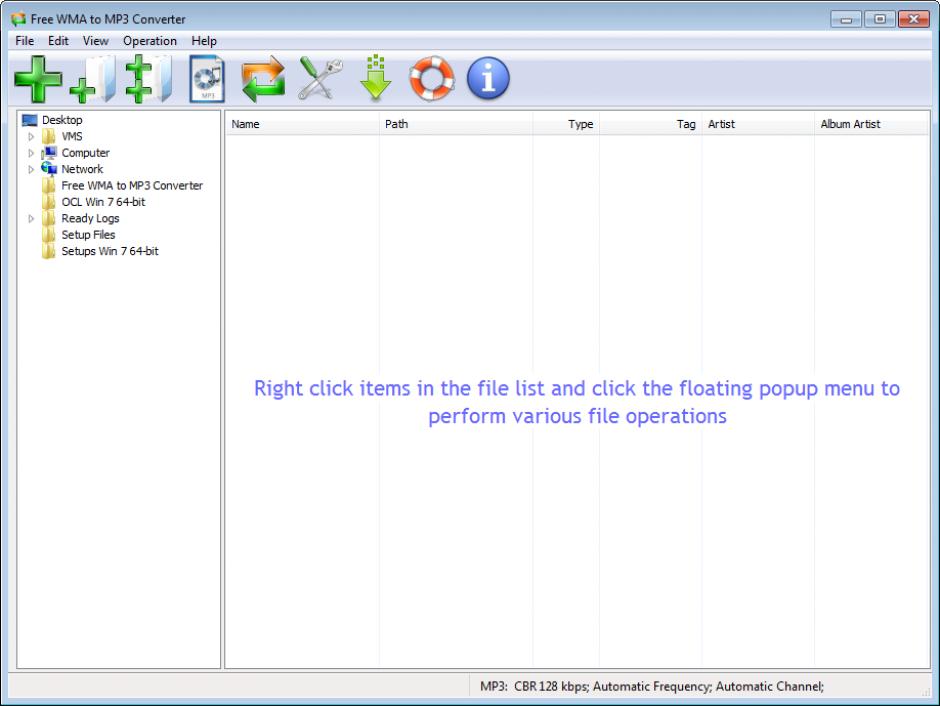The image size is (940, 706).
Task: Sort list by Path column header
Action: click(x=456, y=124)
